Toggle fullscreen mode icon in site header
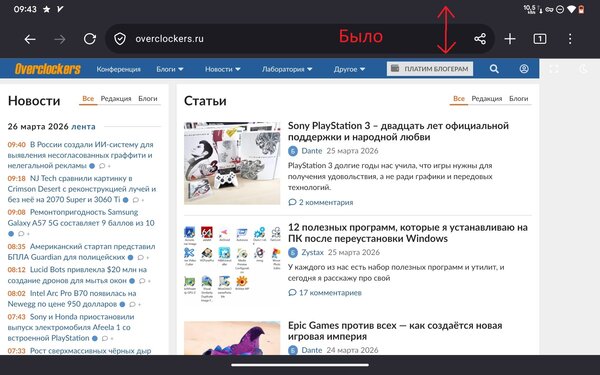600x375 pixels. 554,69
